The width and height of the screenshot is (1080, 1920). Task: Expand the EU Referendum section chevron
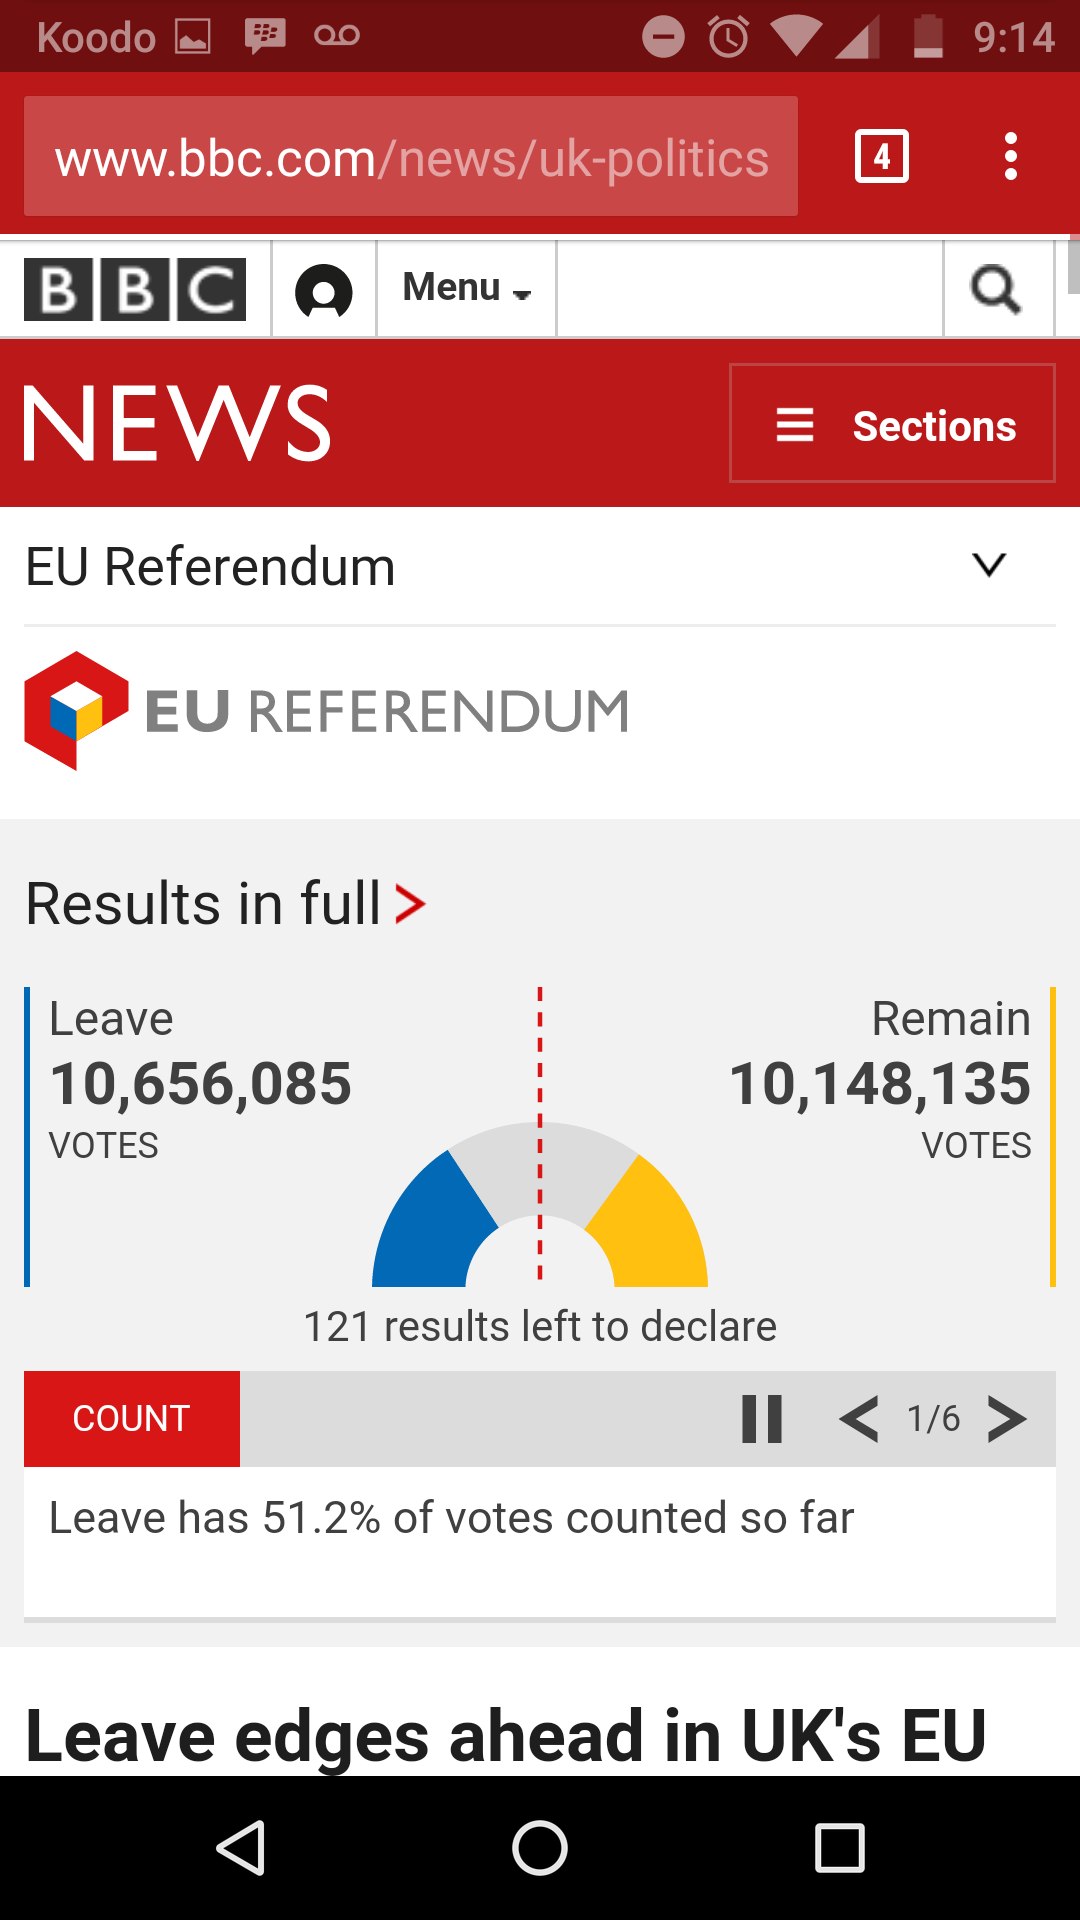point(989,565)
